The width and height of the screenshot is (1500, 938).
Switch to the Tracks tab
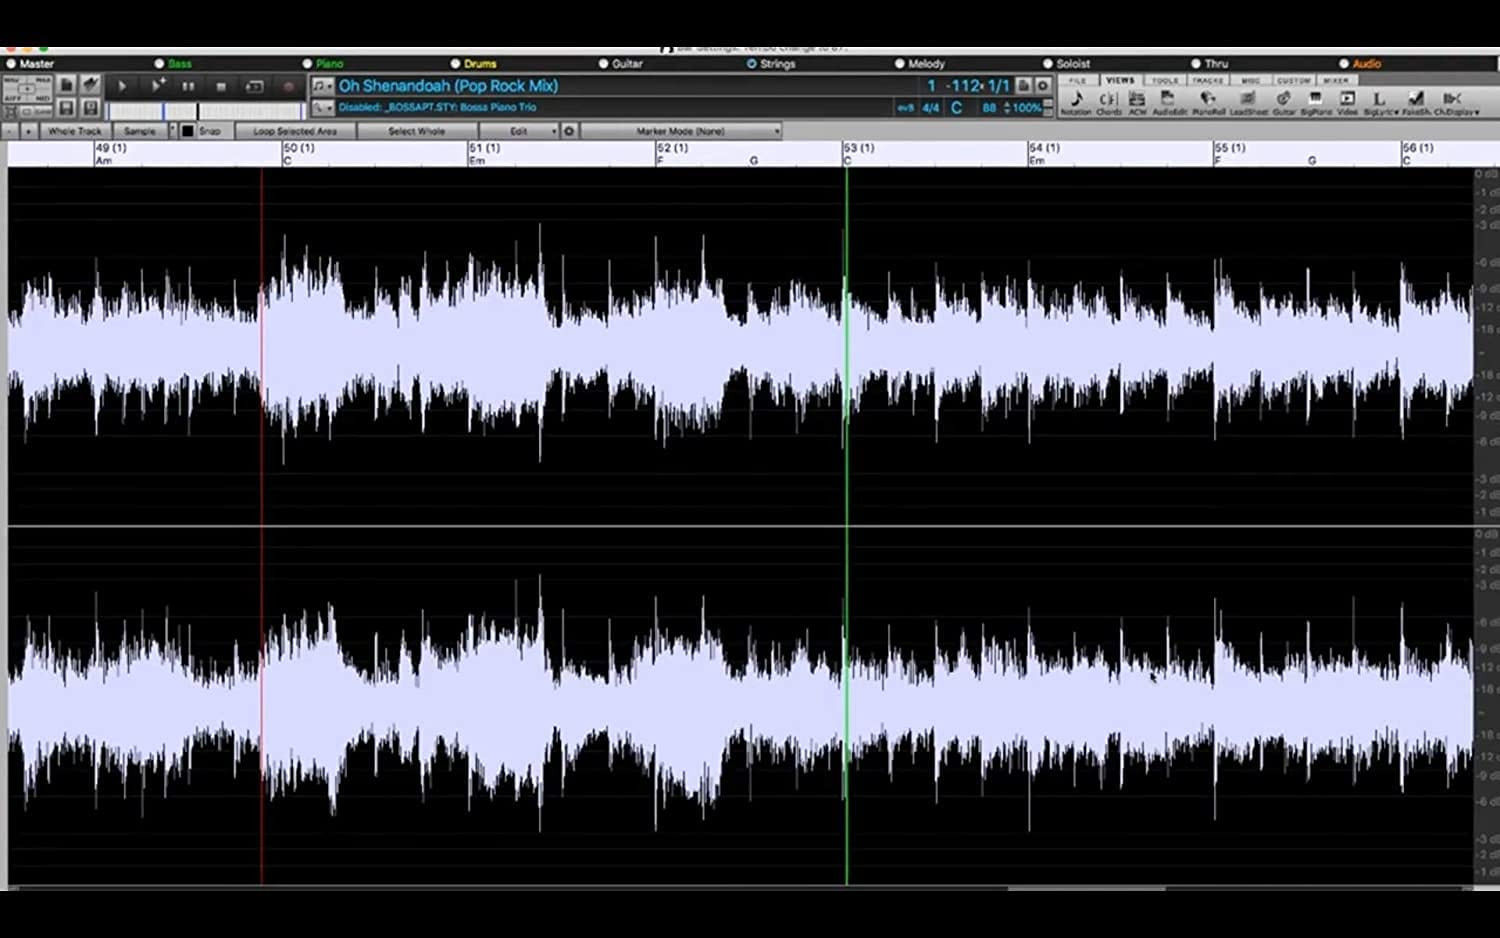1207,80
